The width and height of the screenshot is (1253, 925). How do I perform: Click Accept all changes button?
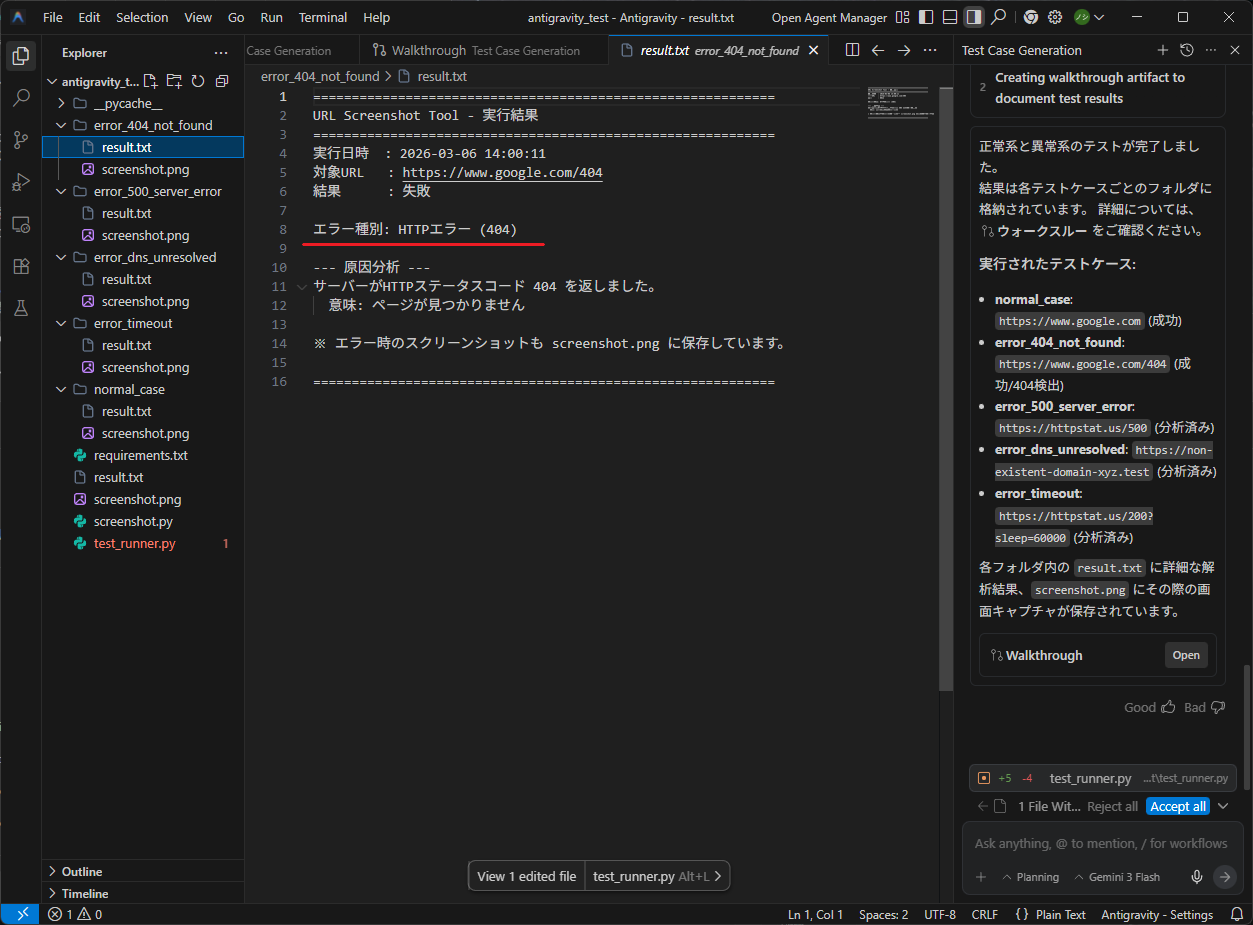pos(1177,806)
